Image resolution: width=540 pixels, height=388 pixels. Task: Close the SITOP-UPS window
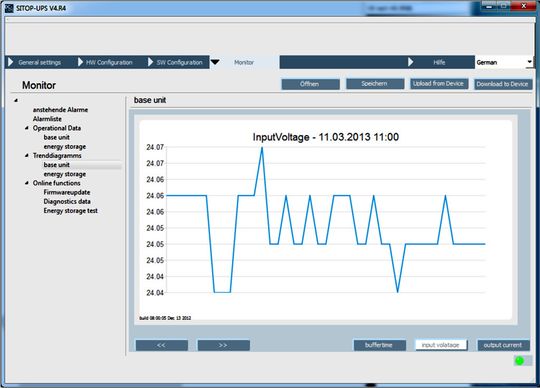(524, 6)
